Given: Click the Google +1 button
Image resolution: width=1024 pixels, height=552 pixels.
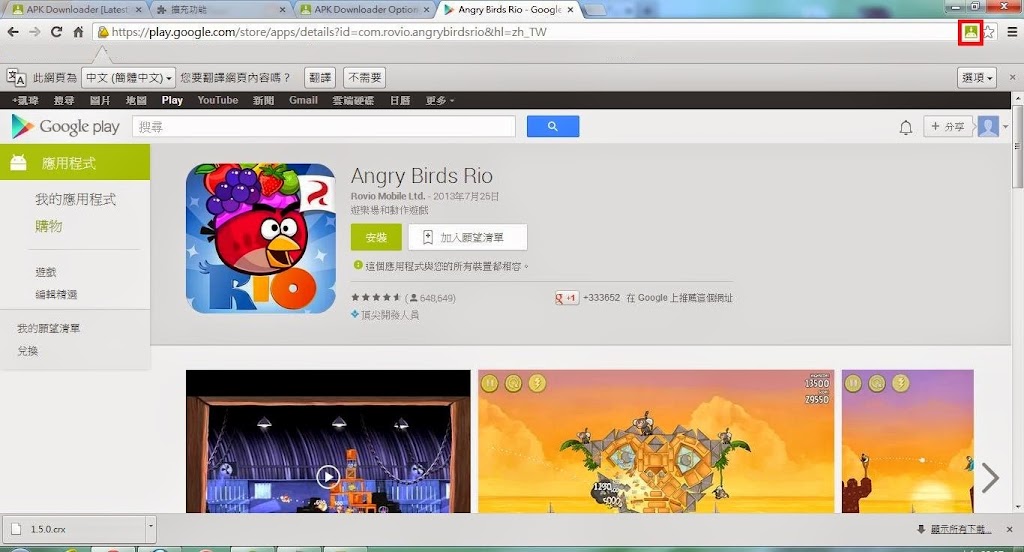Looking at the screenshot, I should coord(566,298).
